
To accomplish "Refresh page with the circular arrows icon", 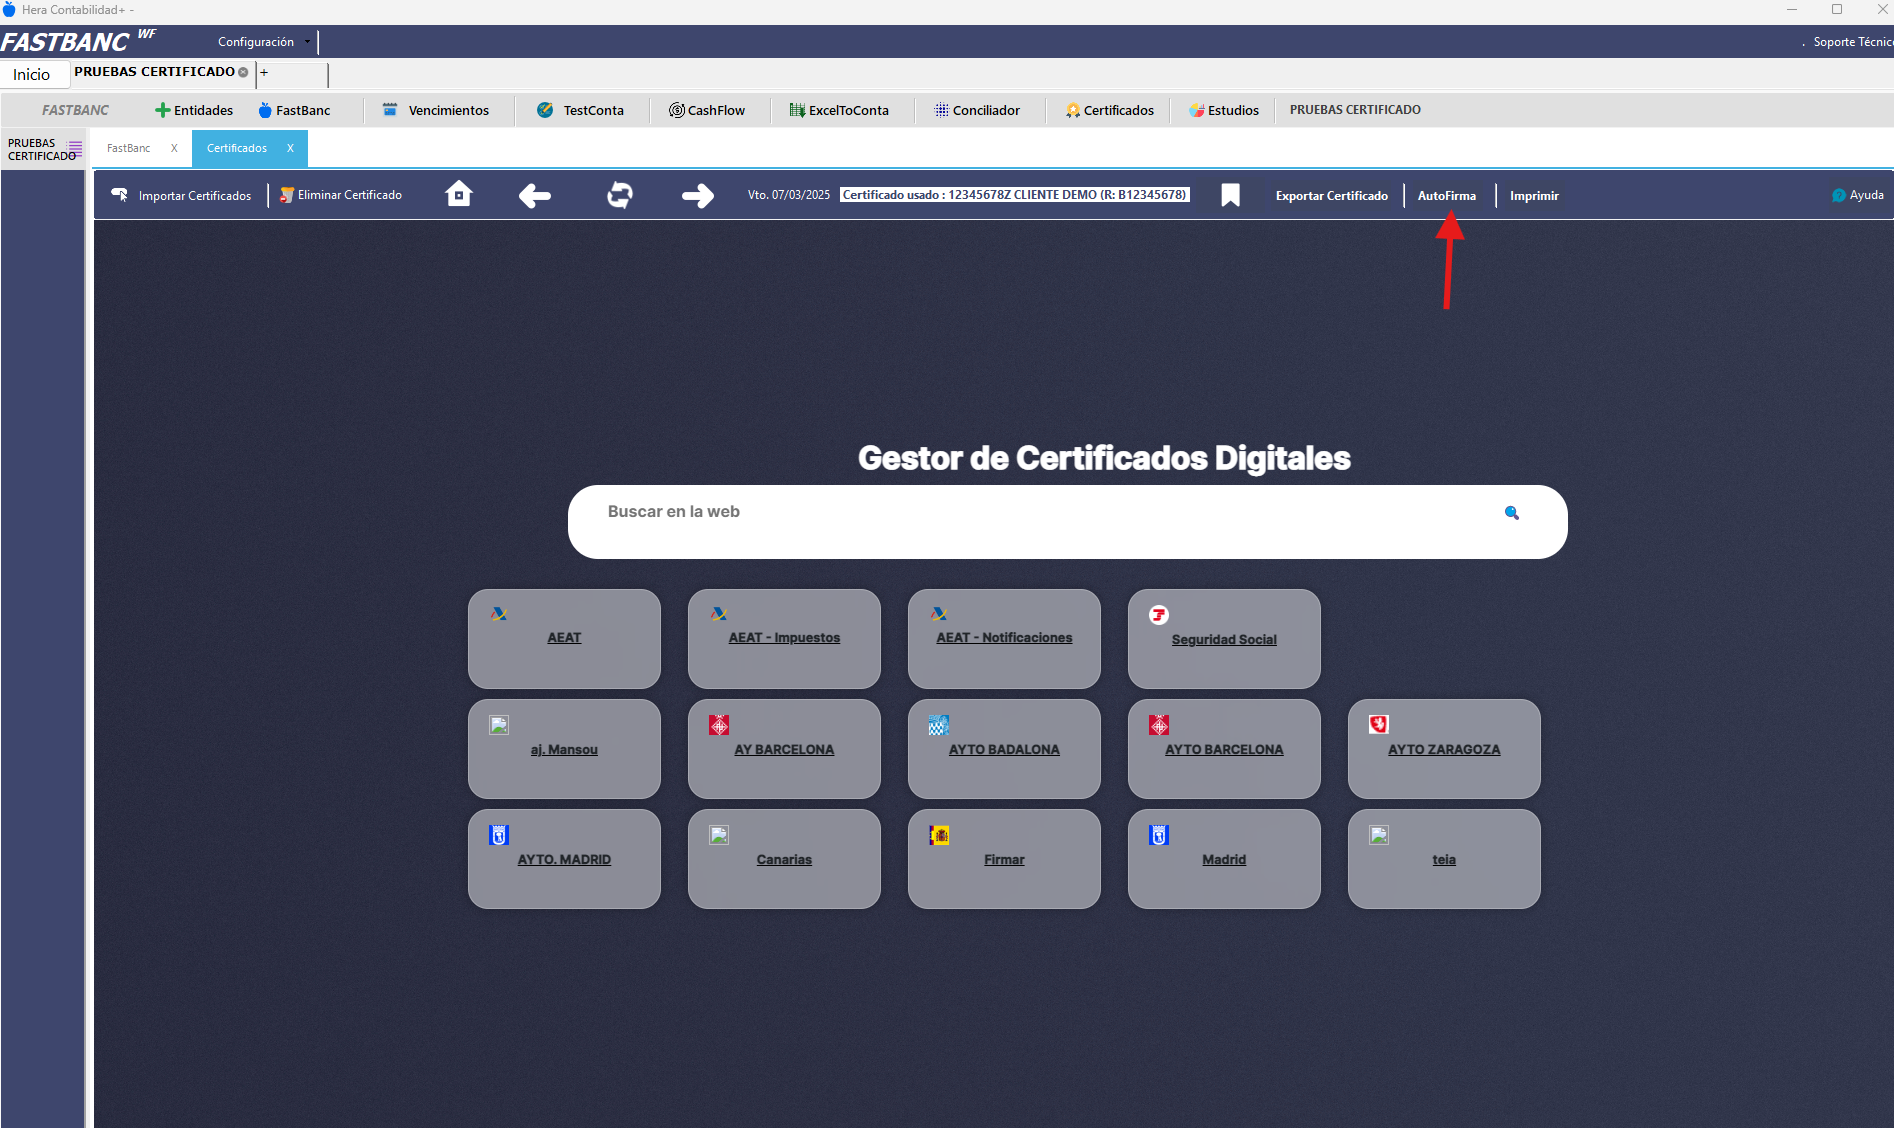I will pyautogui.click(x=620, y=195).
